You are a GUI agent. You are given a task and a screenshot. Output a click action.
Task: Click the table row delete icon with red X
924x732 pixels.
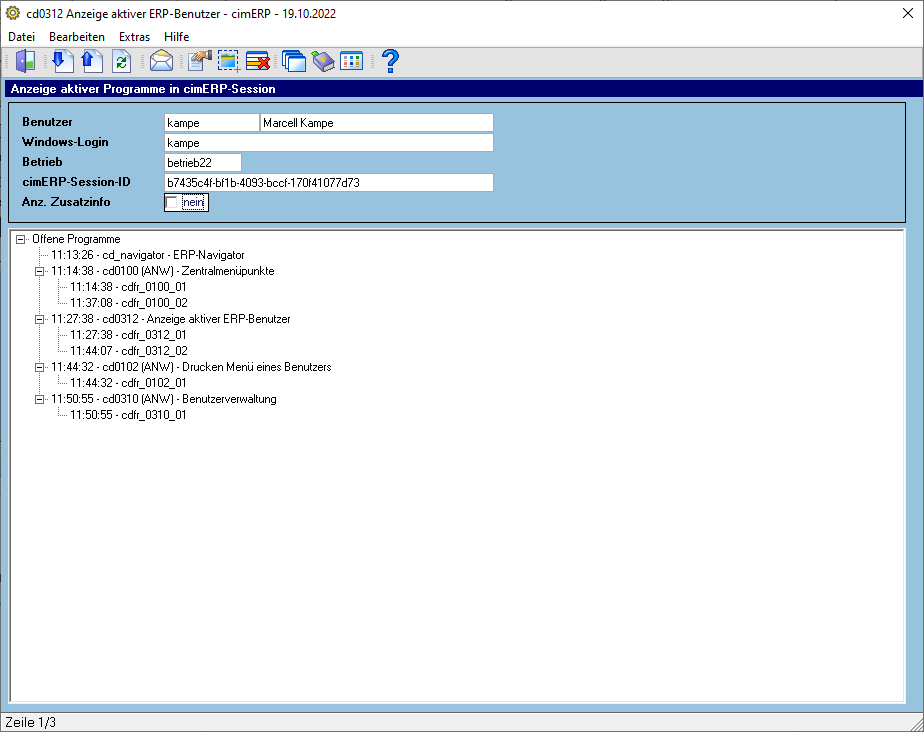pyautogui.click(x=258, y=61)
